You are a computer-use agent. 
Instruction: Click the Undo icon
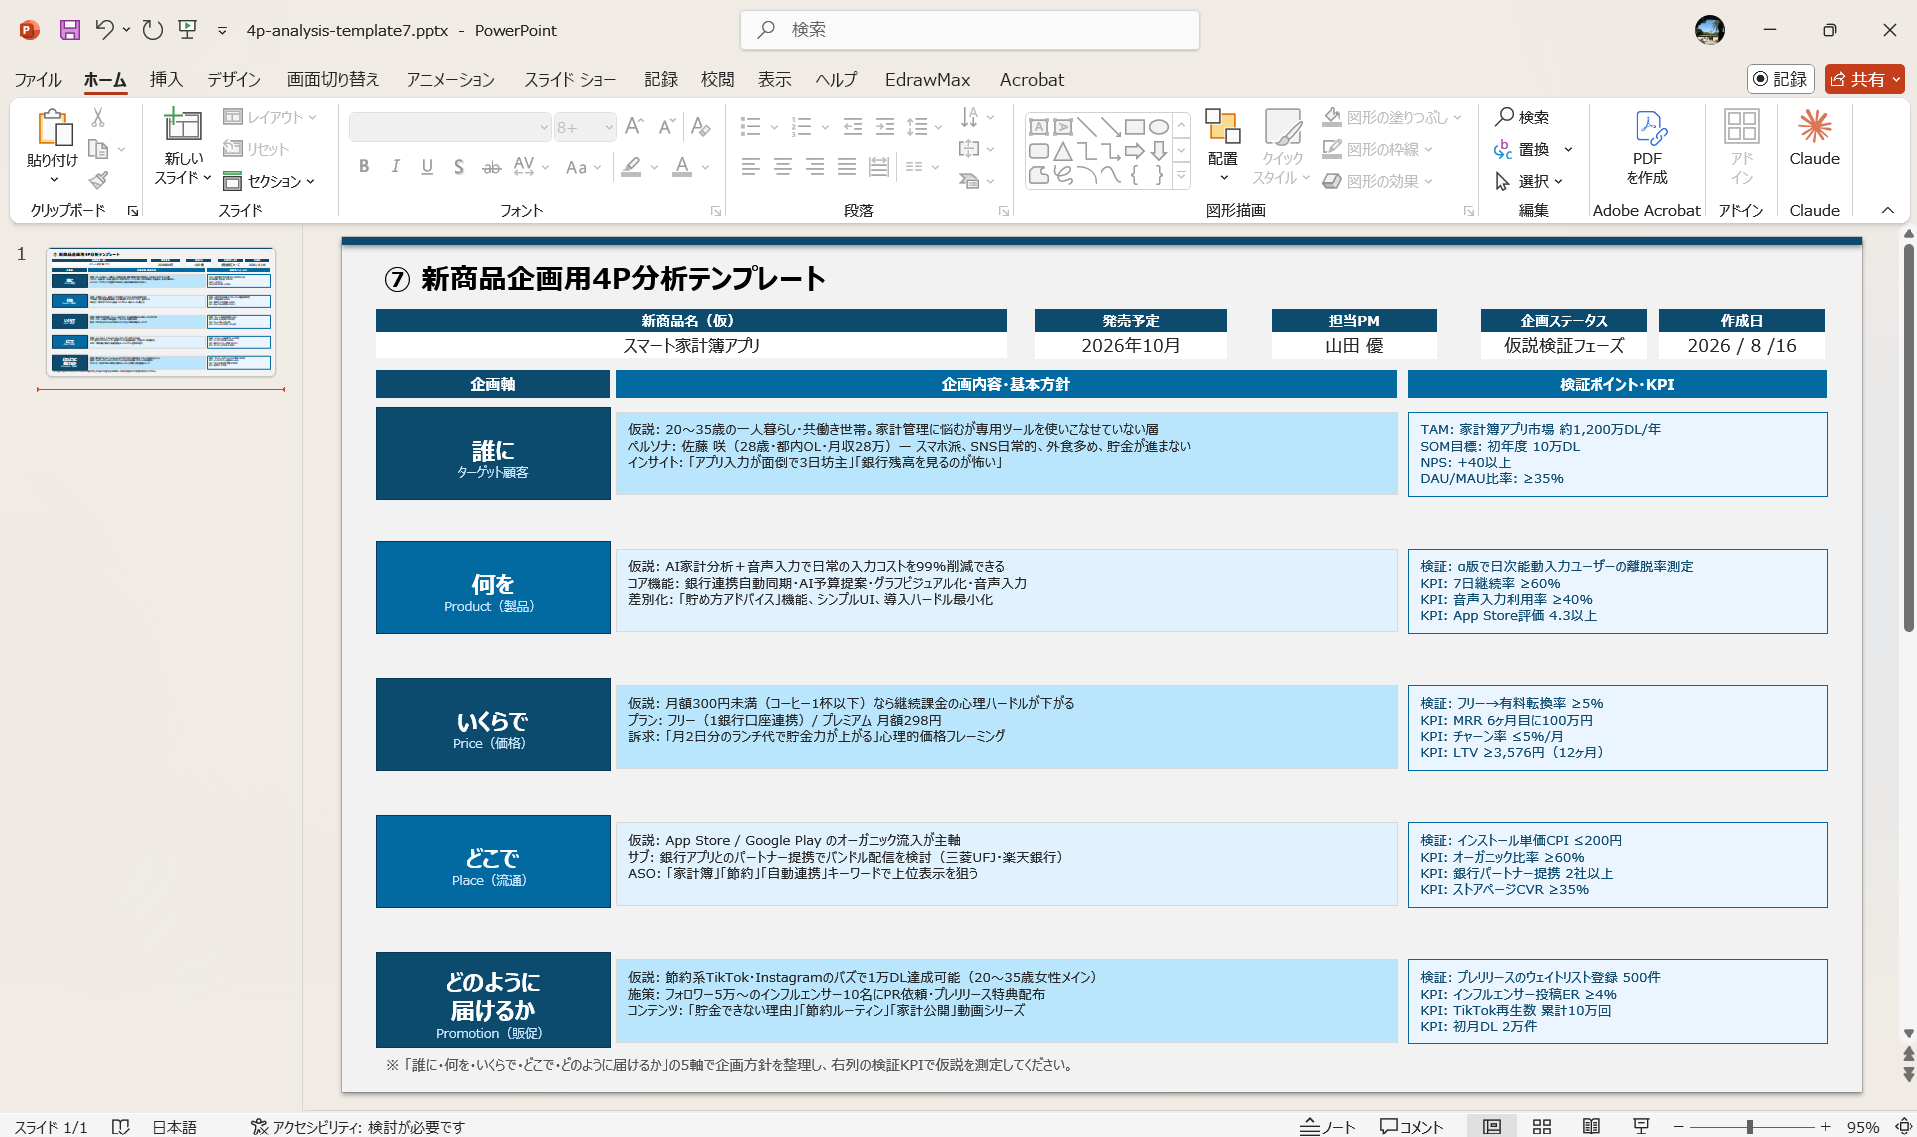coord(104,30)
